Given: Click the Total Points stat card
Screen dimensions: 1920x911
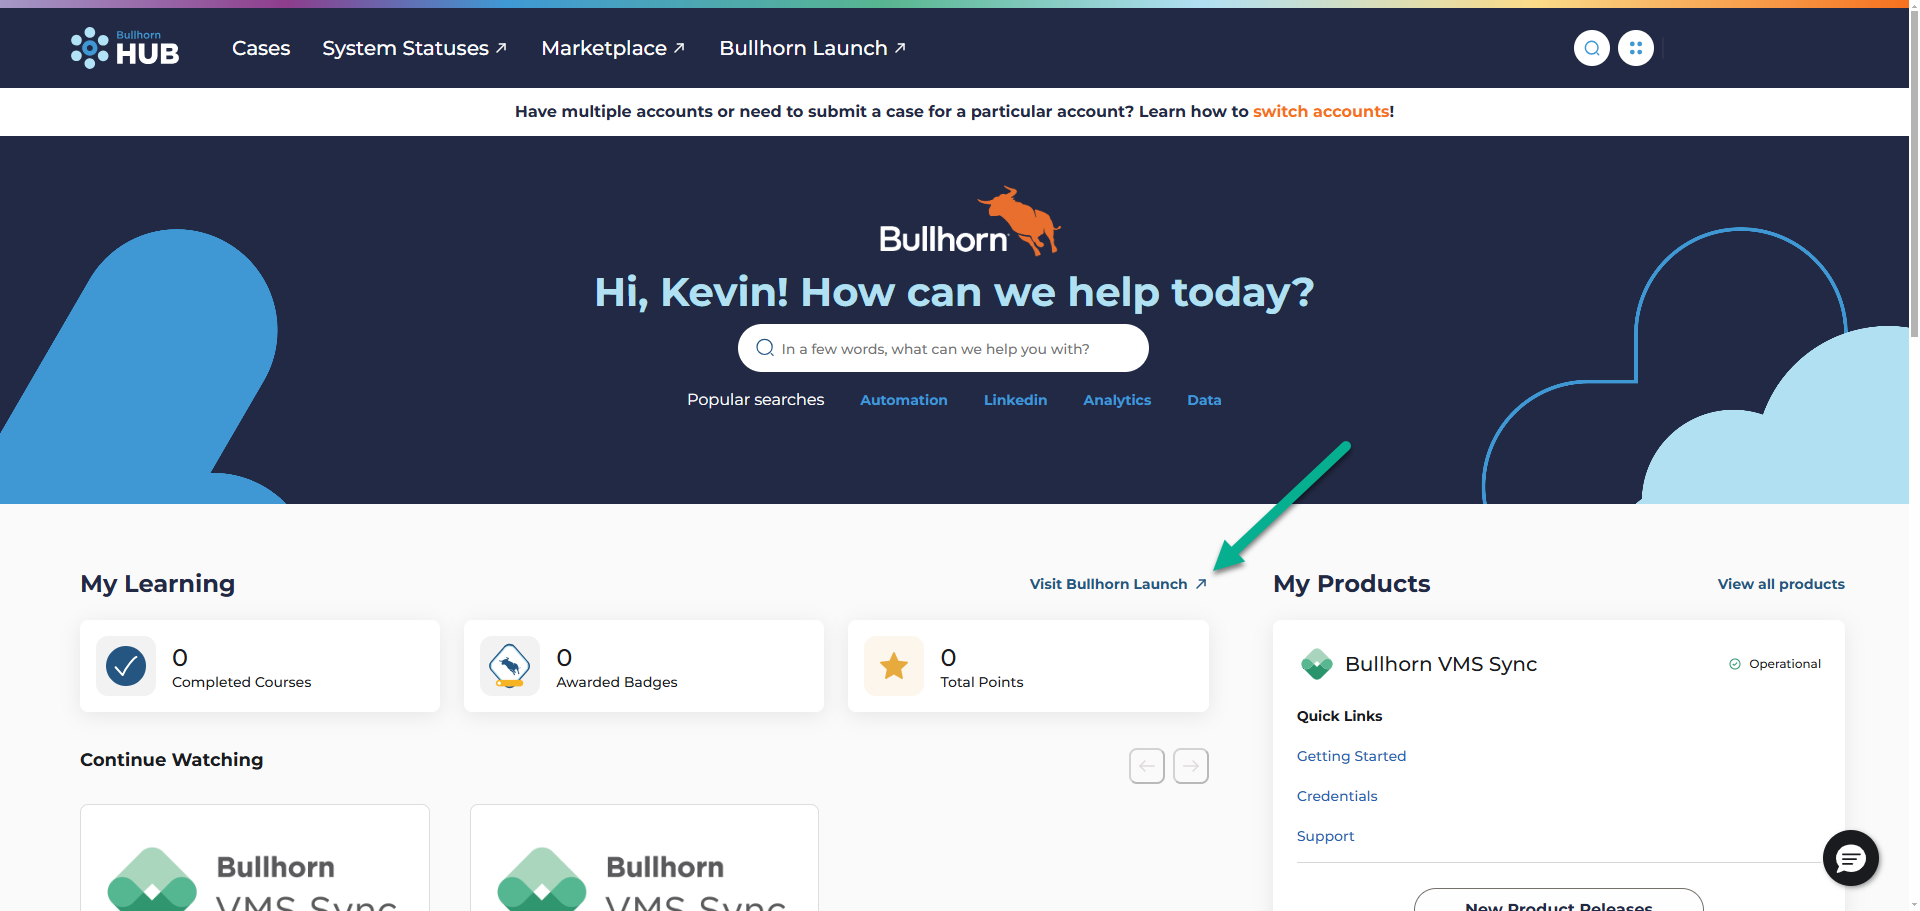Looking at the screenshot, I should [1028, 666].
